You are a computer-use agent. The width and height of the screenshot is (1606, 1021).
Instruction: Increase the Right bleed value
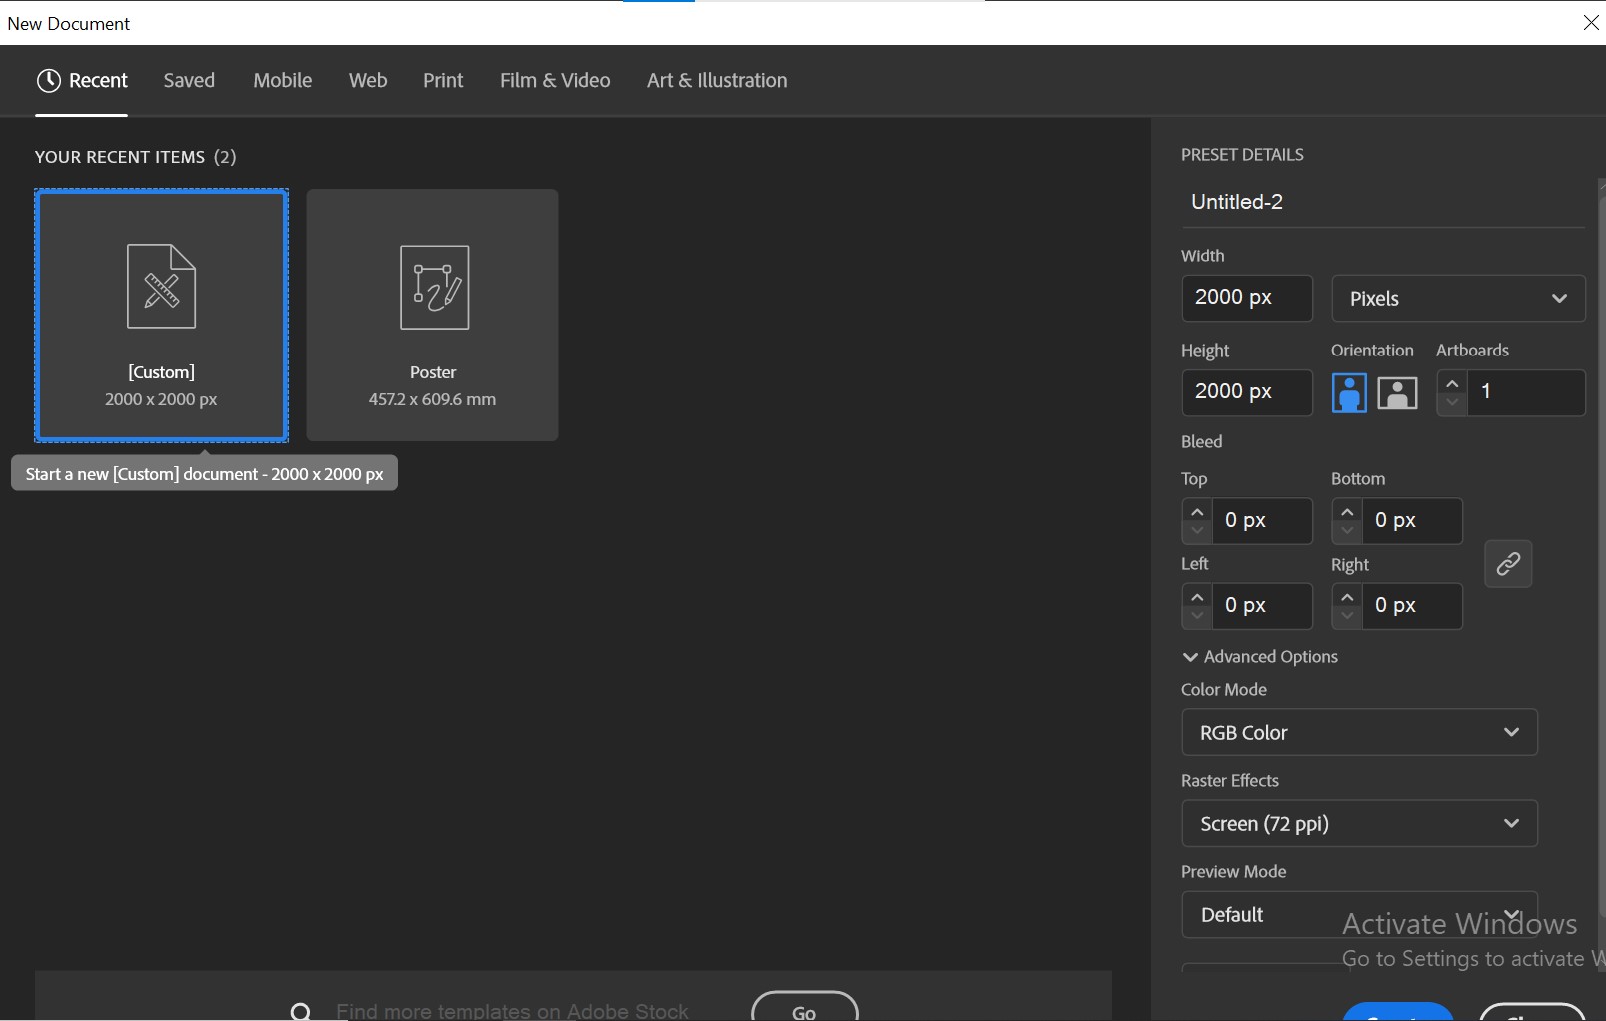[x=1347, y=597]
